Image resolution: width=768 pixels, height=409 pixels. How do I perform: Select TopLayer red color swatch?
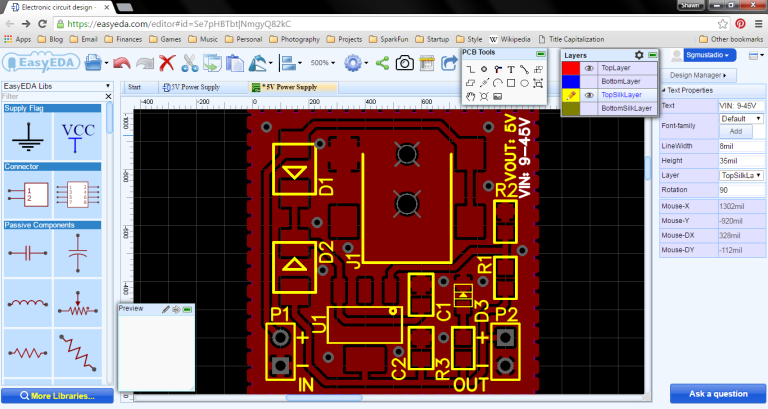tap(571, 68)
